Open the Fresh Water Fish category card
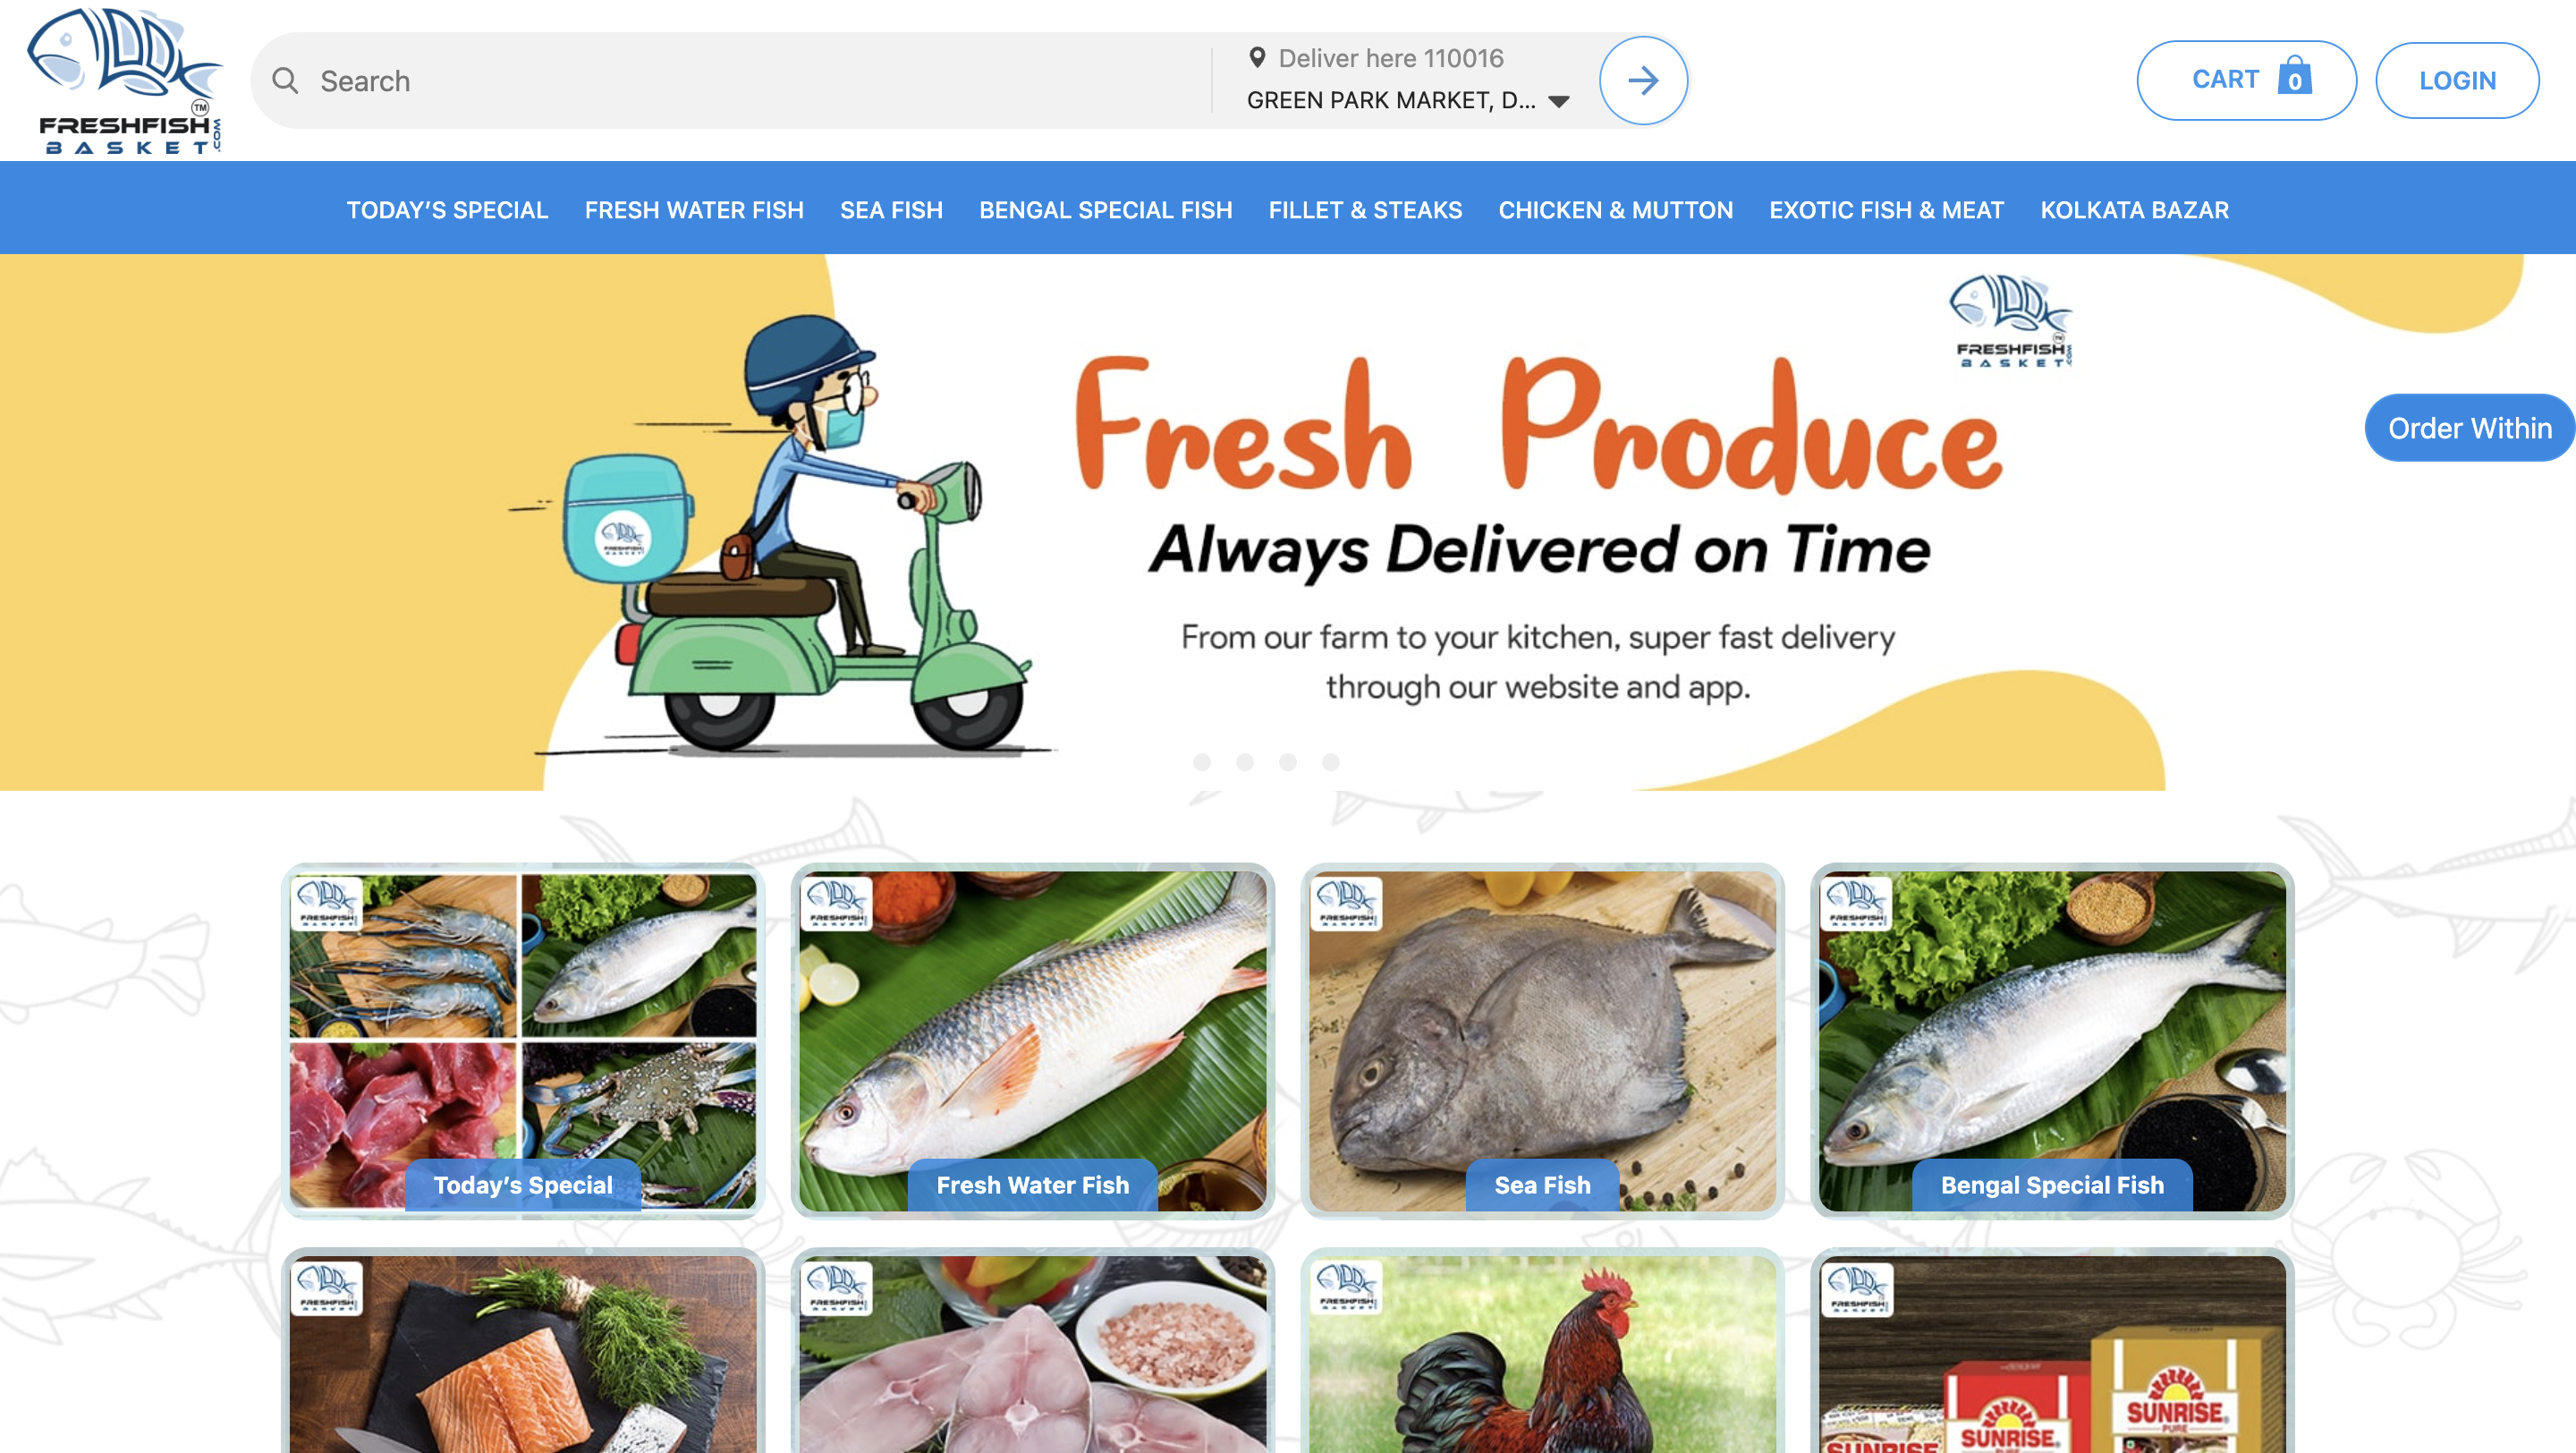 (1032, 1041)
